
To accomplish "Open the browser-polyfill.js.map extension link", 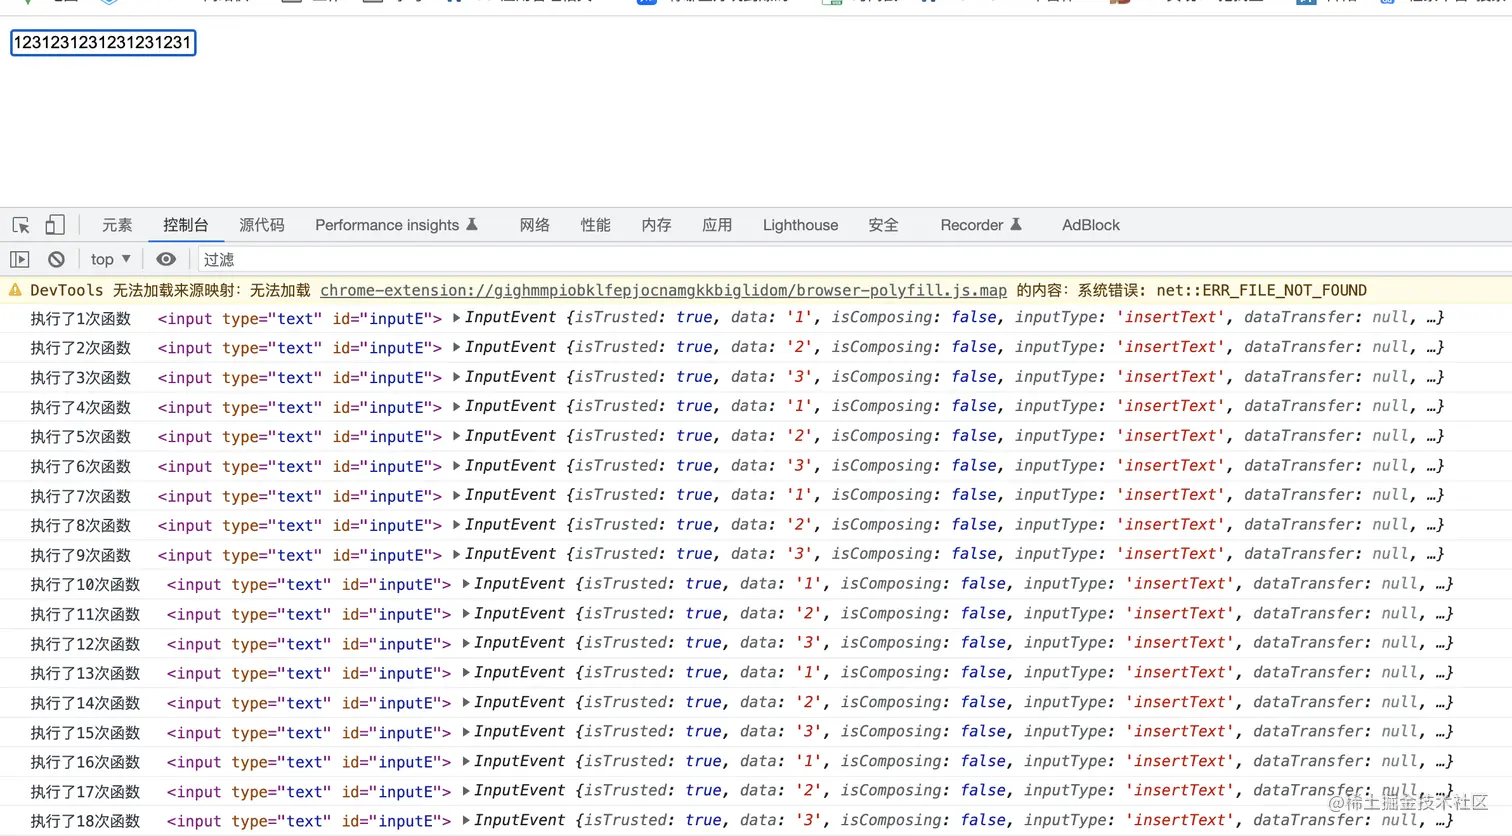I will coord(663,290).
